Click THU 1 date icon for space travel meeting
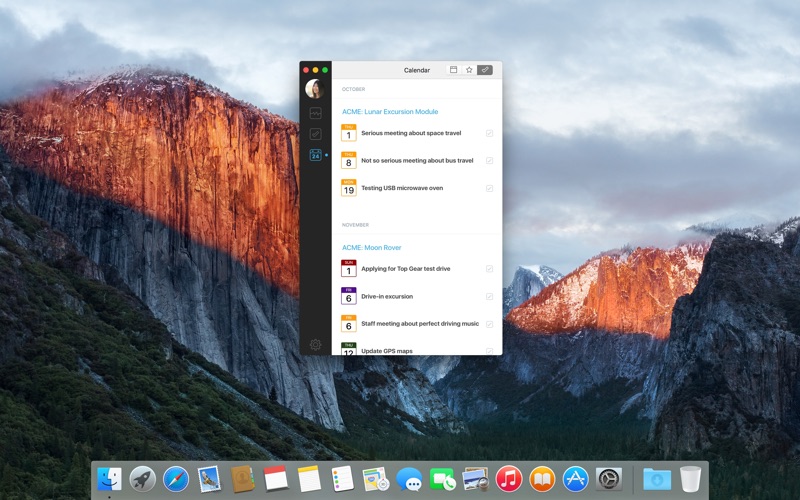 (x=348, y=133)
